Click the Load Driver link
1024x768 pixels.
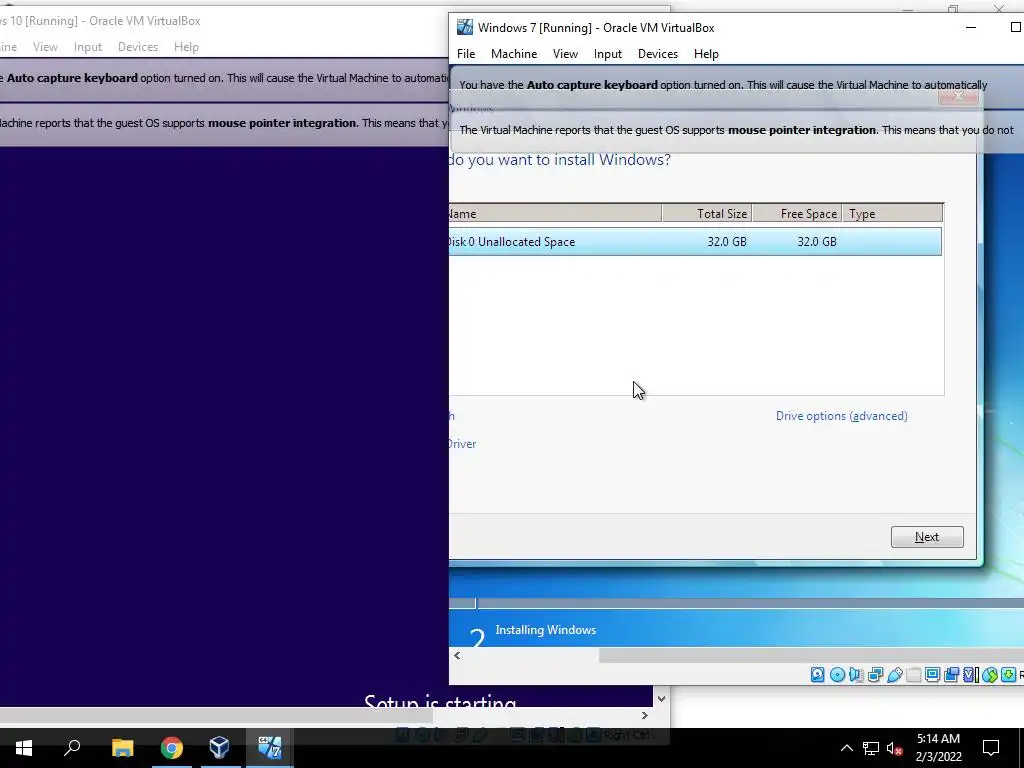[x=462, y=444]
